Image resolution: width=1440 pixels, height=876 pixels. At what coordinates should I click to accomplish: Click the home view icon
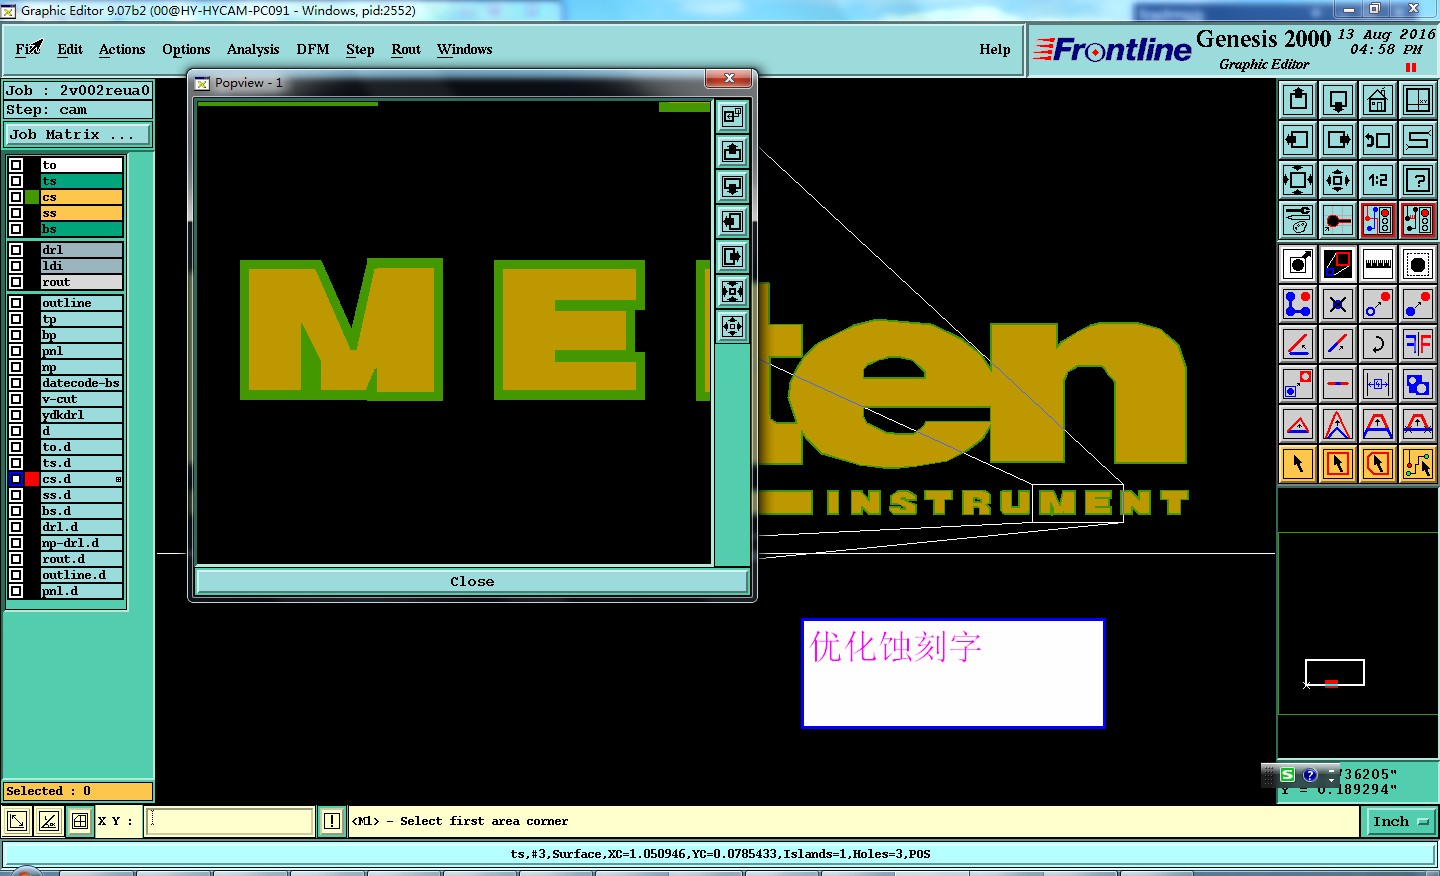tap(1378, 100)
